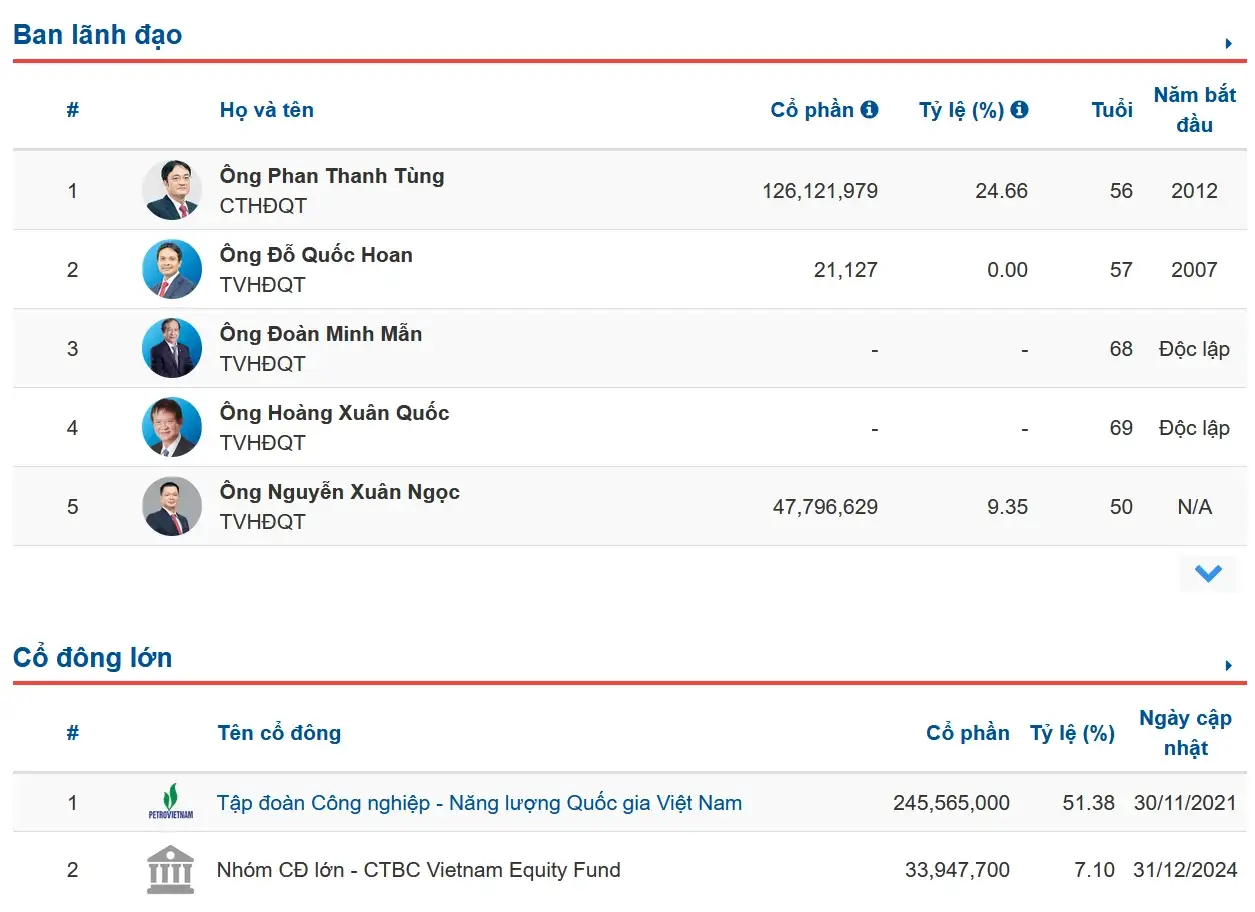Open the arrow beside Ban lãnh đạo header

(x=1229, y=43)
